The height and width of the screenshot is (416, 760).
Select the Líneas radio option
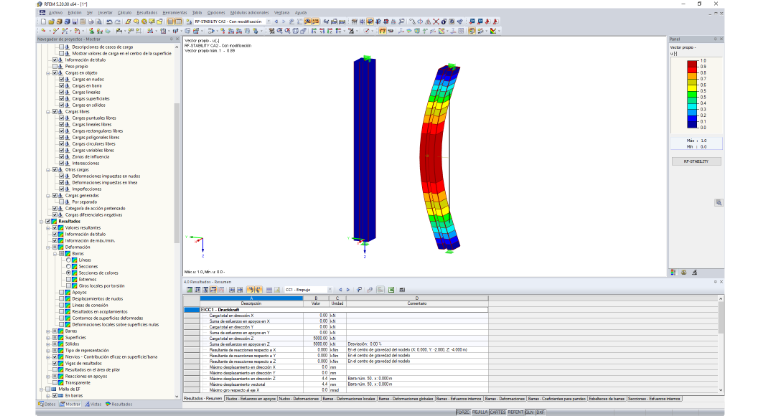point(68,260)
